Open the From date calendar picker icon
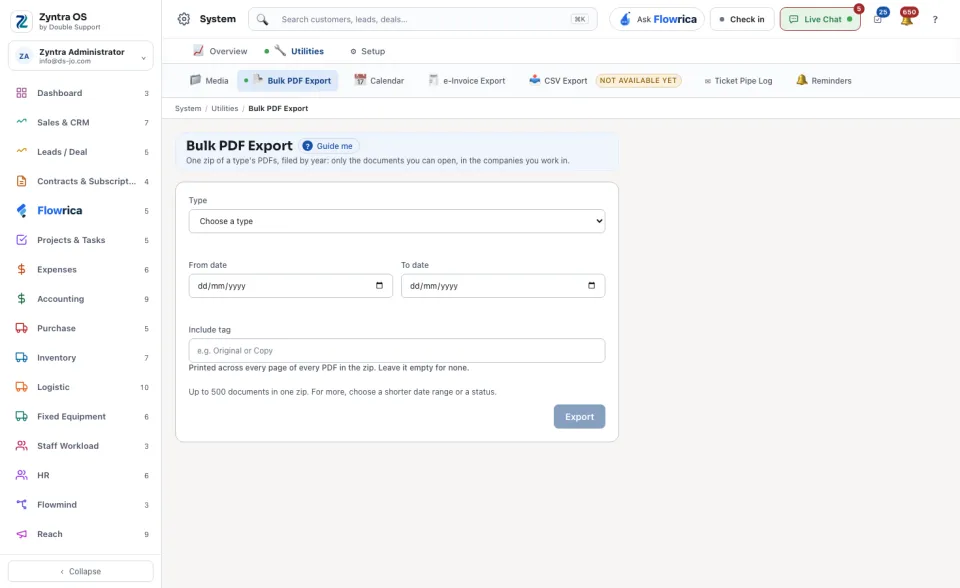The height and width of the screenshot is (588, 960). 379,285
